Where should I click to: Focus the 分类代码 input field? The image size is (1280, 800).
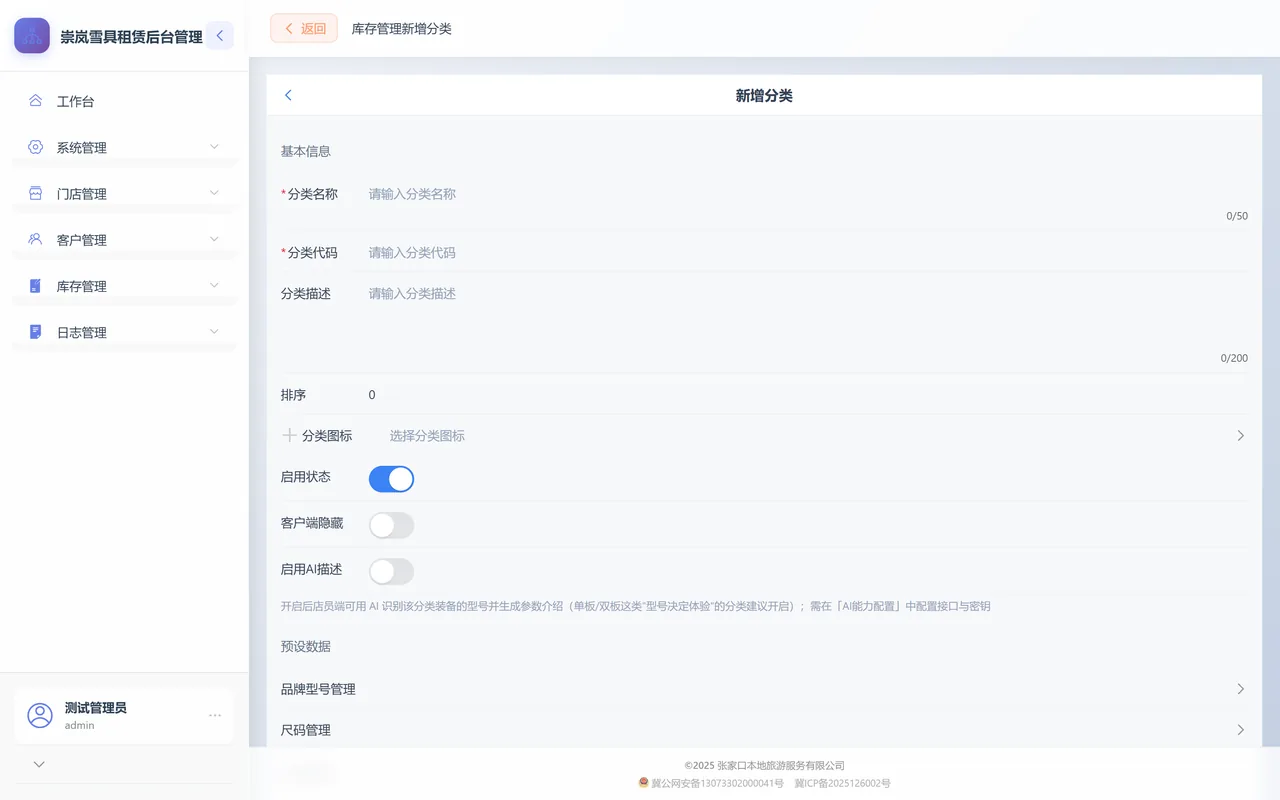pyautogui.click(x=808, y=253)
